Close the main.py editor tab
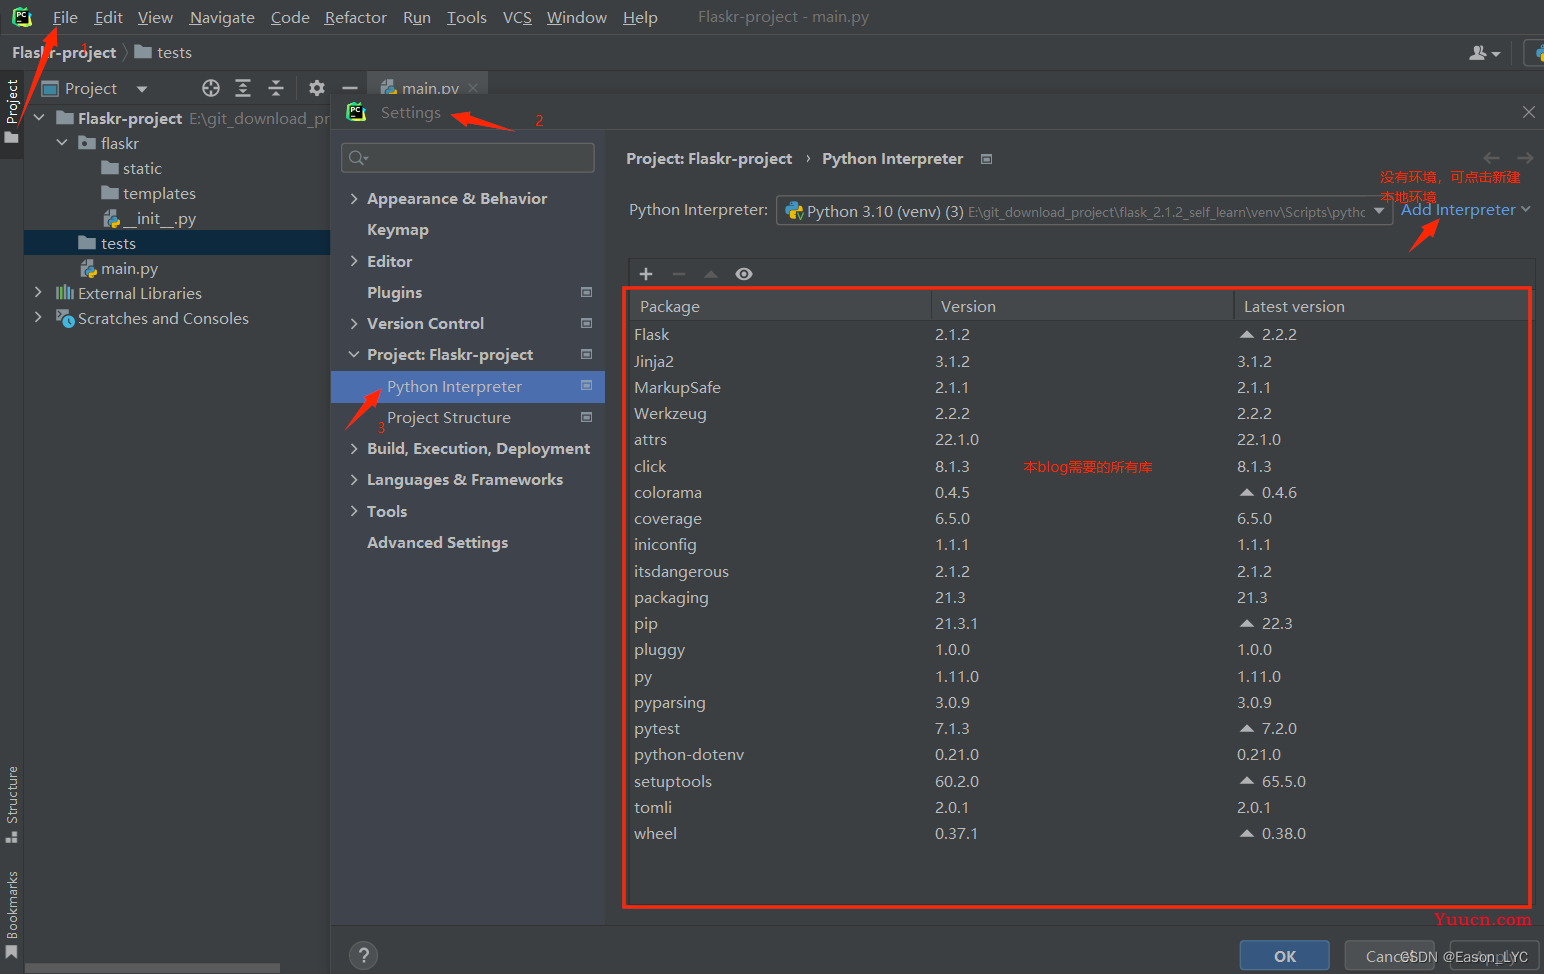 coord(473,88)
